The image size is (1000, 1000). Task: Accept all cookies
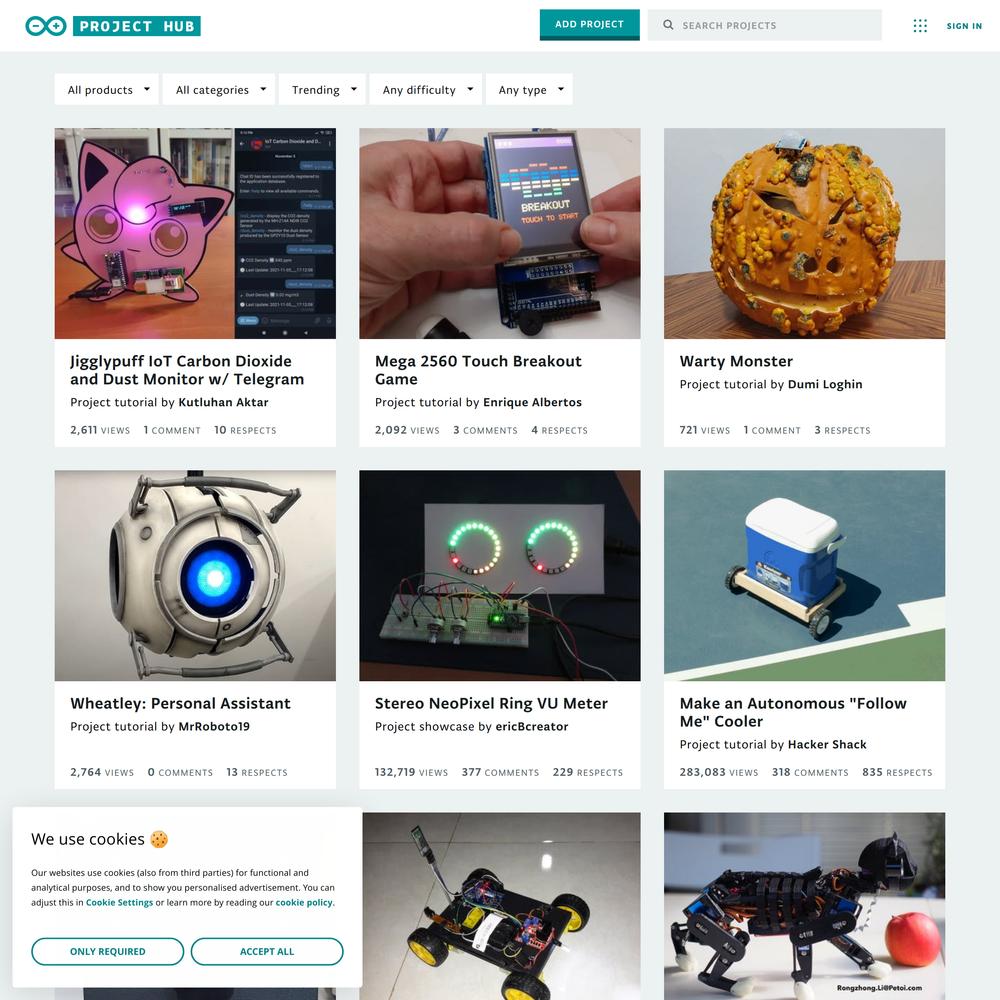(267, 952)
